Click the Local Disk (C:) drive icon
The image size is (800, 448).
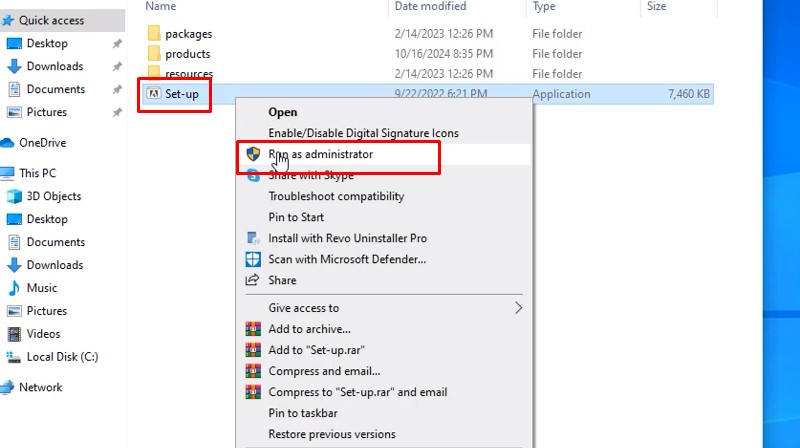click(x=15, y=357)
